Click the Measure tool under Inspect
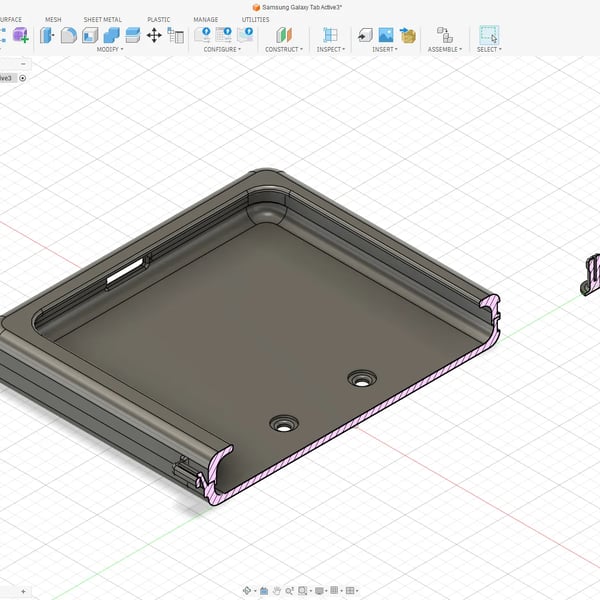600x600 pixels. (330, 35)
